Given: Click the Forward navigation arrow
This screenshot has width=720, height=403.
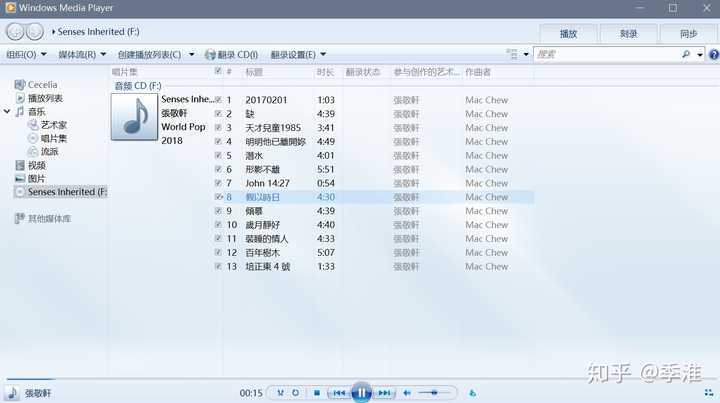Looking at the screenshot, I should click(x=35, y=32).
